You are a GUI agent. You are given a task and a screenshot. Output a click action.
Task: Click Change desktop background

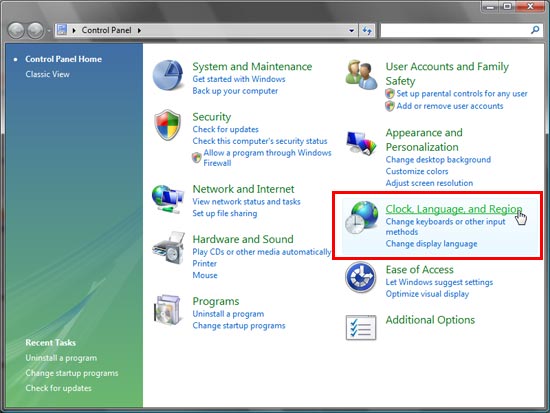tap(438, 160)
